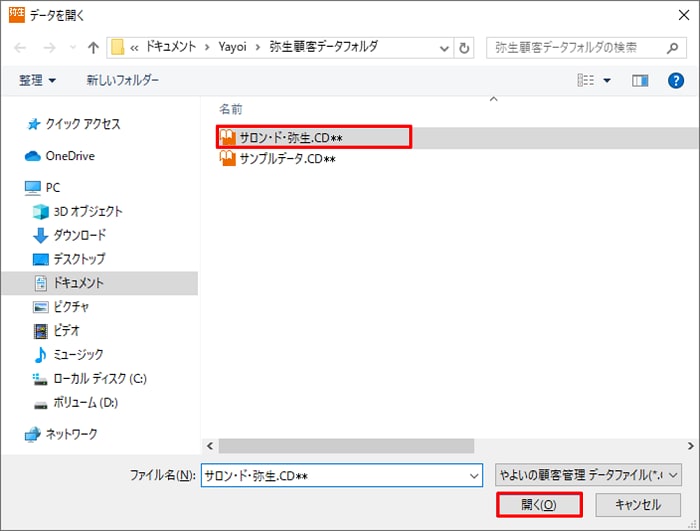This screenshot has height=531, width=700.
Task: Click the Forward navigation arrow
Action: (x=49, y=47)
